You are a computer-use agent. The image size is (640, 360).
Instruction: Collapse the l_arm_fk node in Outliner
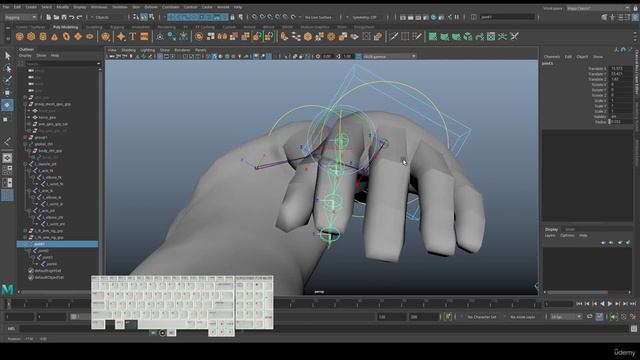[29, 171]
